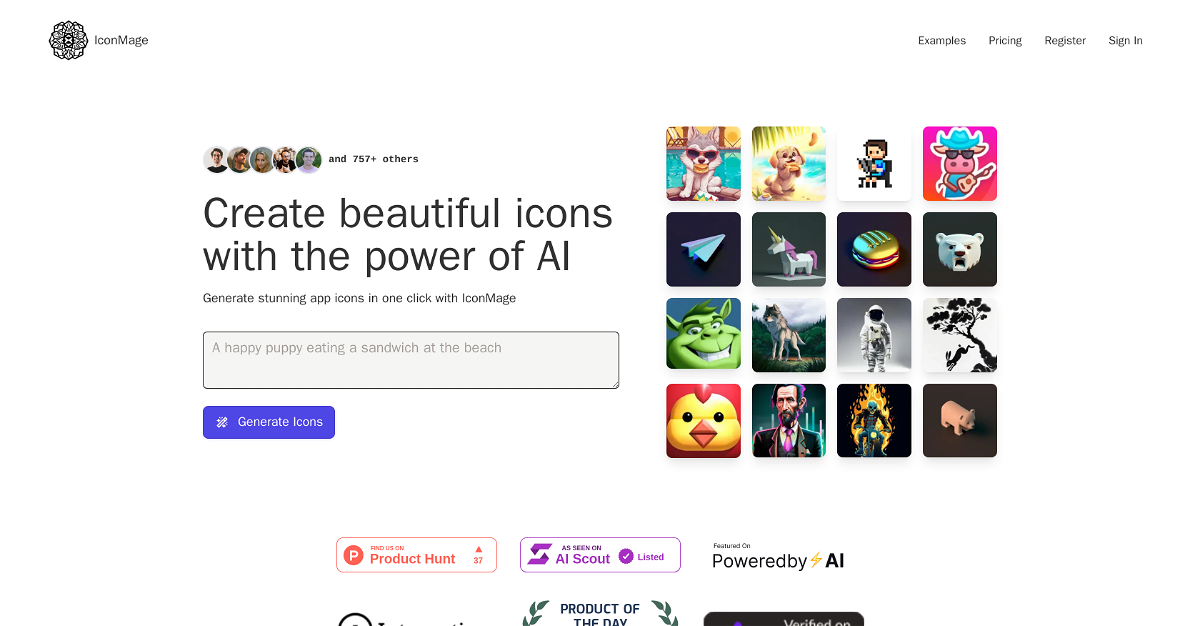The image size is (1200, 626).
Task: Select the green ogre icon
Action: [703, 335]
